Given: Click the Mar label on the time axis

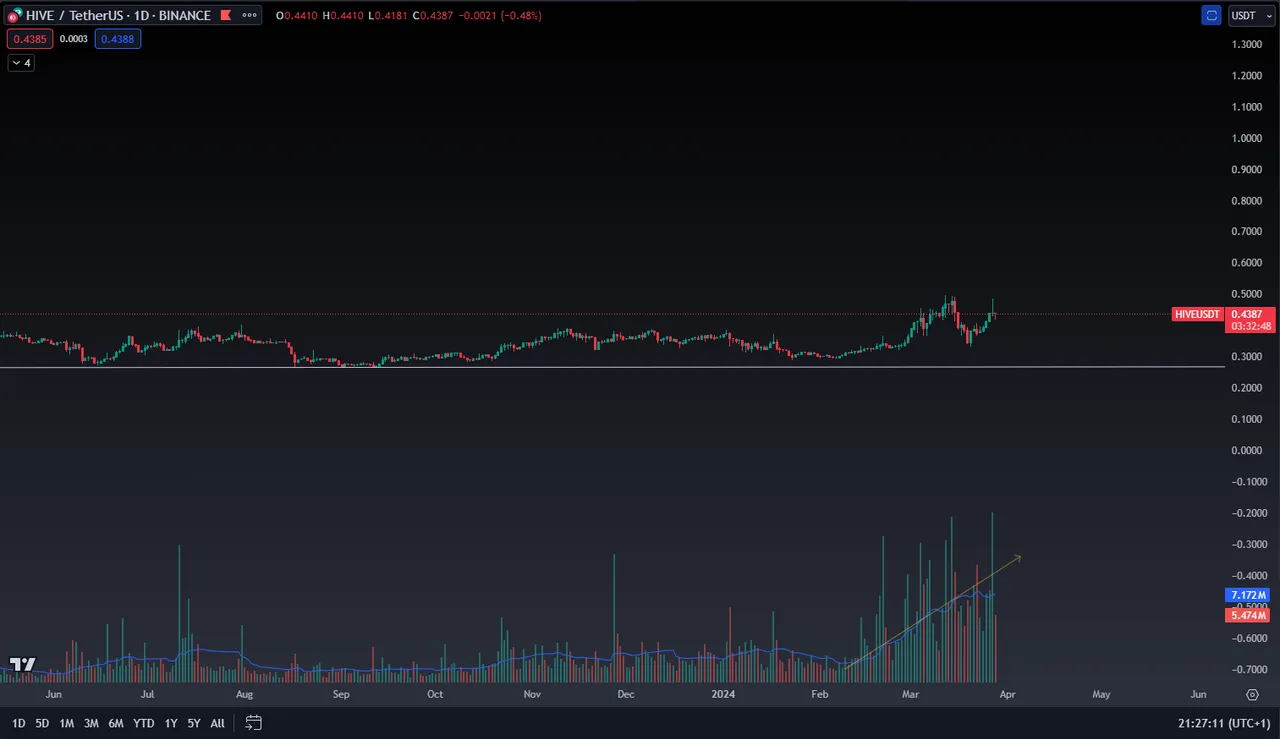Looking at the screenshot, I should [x=911, y=694].
